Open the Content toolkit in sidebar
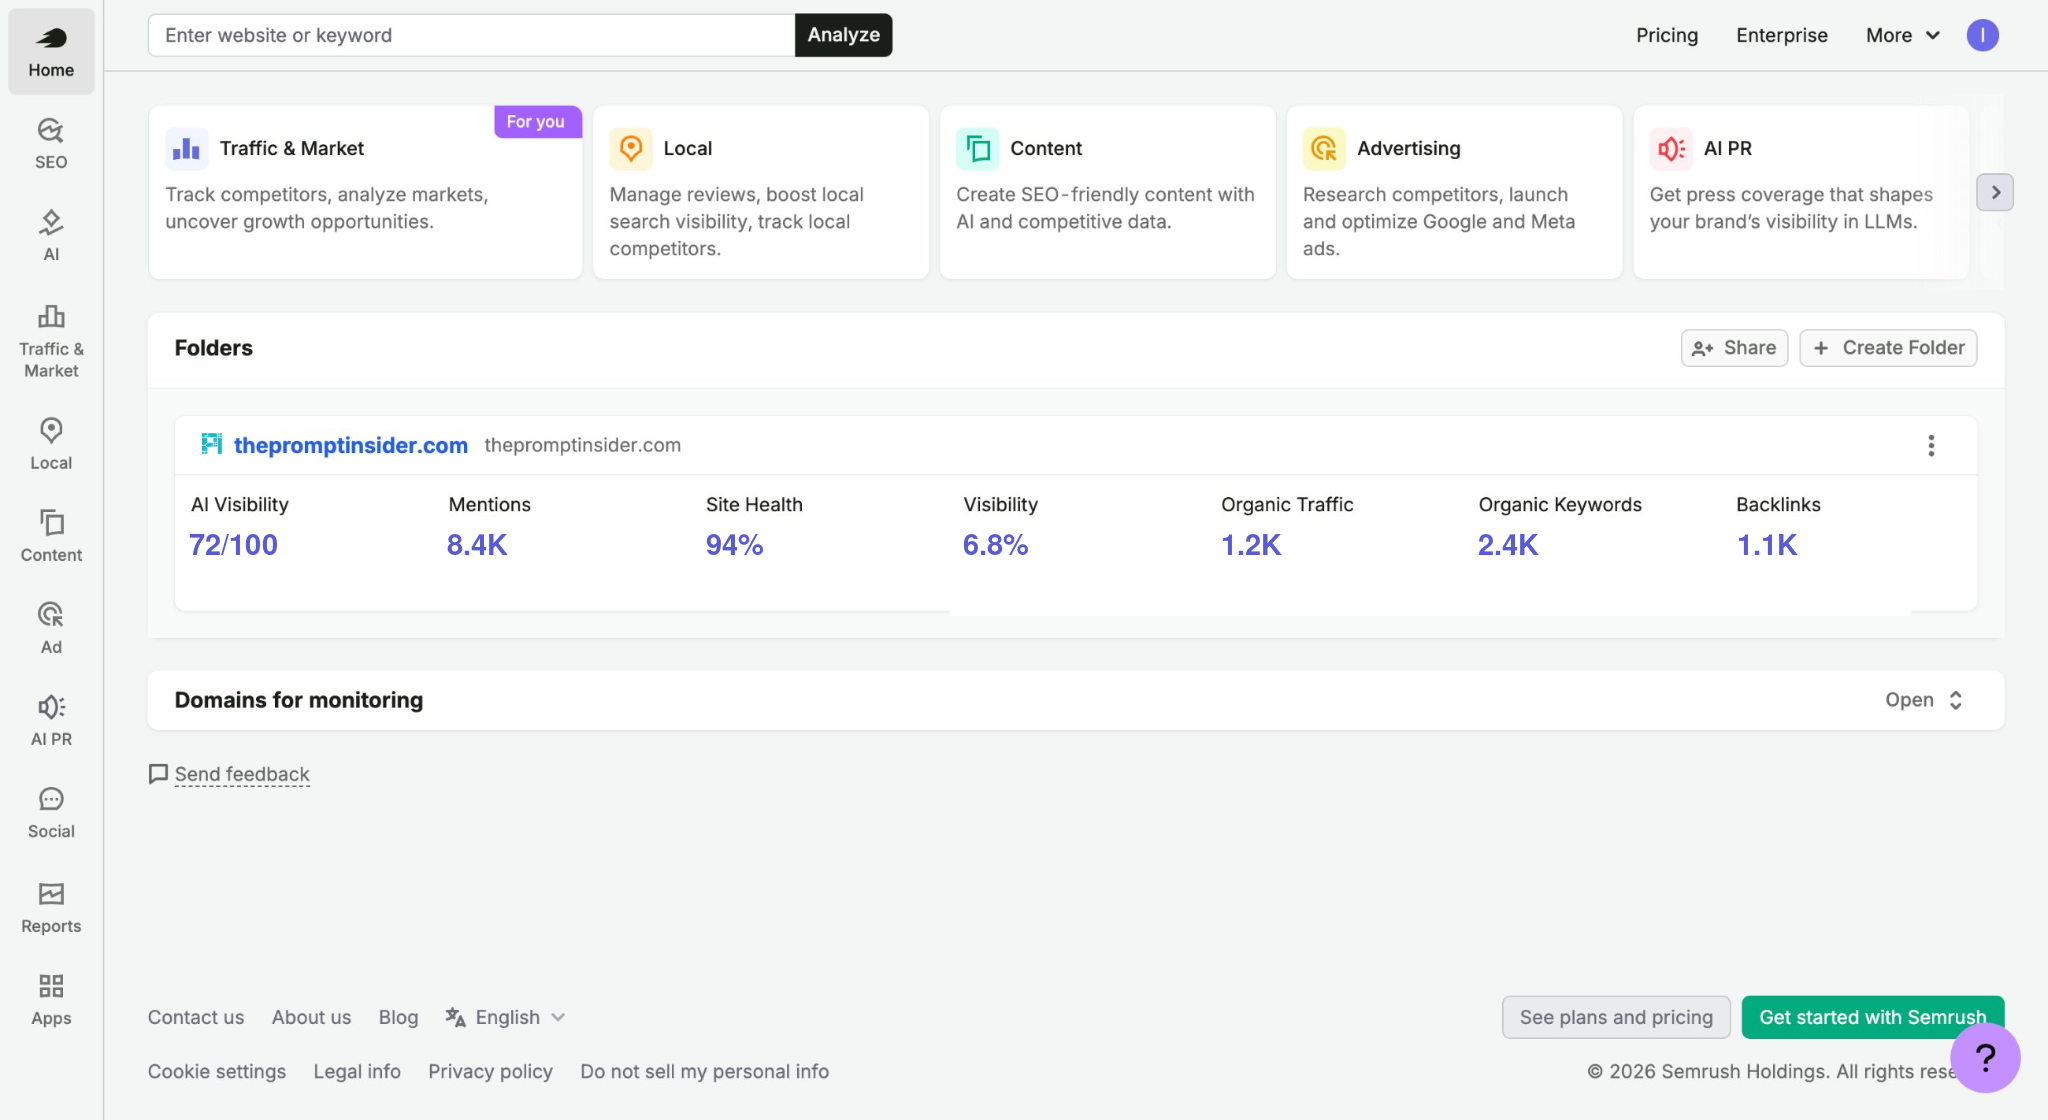Image resolution: width=2048 pixels, height=1120 pixels. click(51, 536)
